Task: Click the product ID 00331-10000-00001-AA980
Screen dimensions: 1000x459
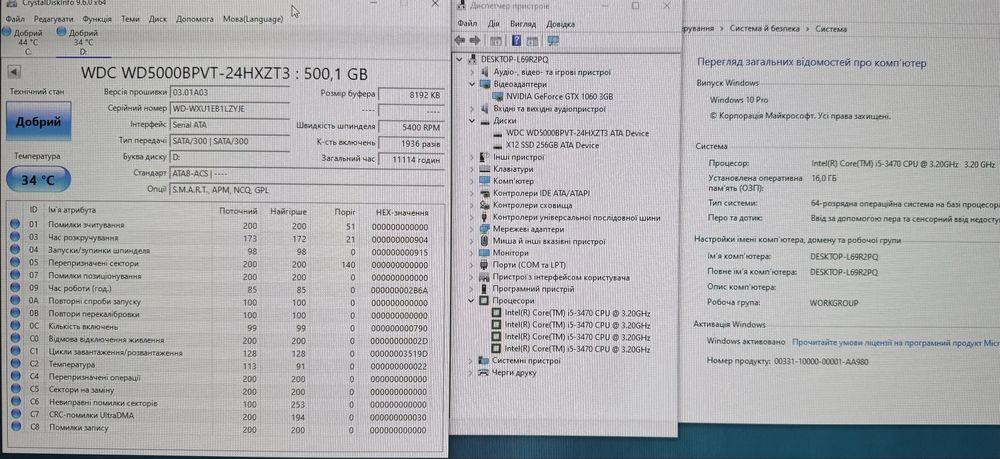Action: 821,361
